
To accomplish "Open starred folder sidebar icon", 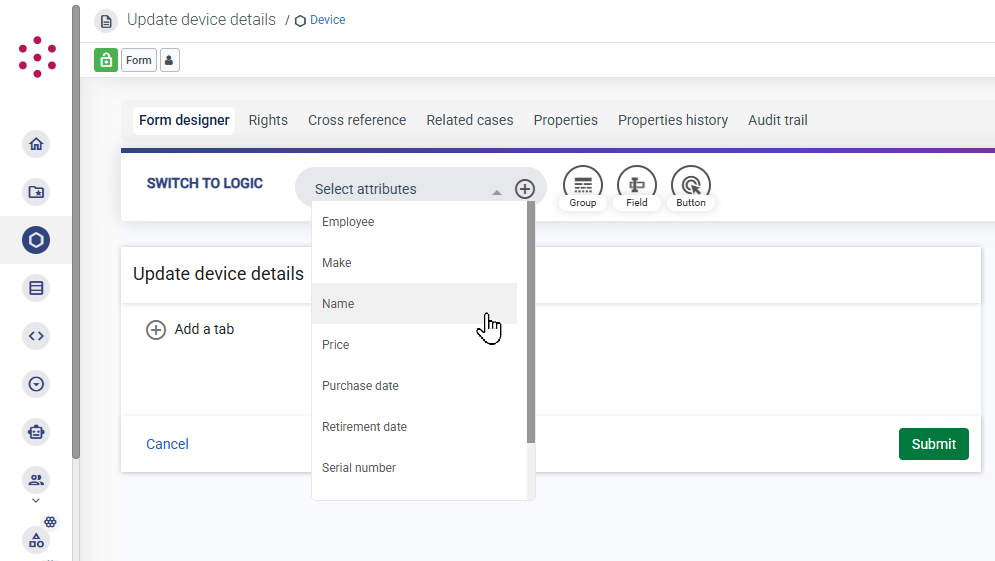I will [36, 192].
